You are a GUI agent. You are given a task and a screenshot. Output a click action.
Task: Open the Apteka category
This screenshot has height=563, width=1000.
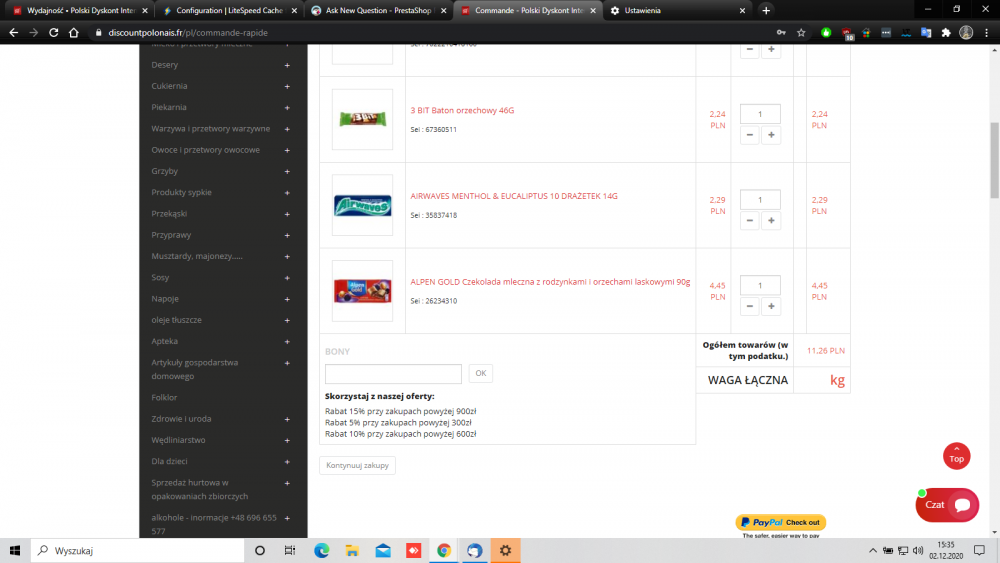tap(165, 341)
